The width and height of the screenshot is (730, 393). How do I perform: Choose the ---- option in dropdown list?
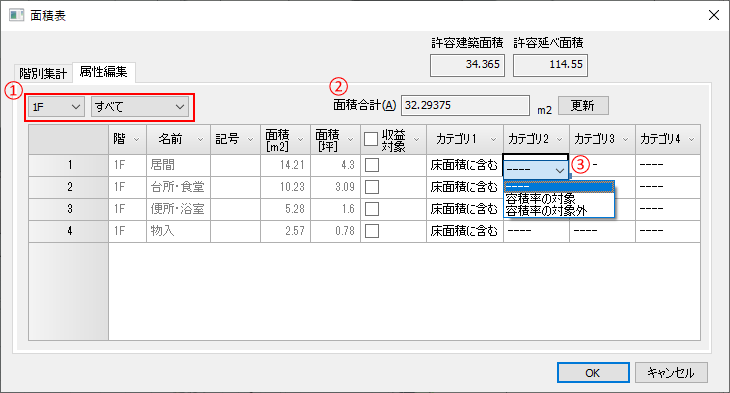(559, 187)
